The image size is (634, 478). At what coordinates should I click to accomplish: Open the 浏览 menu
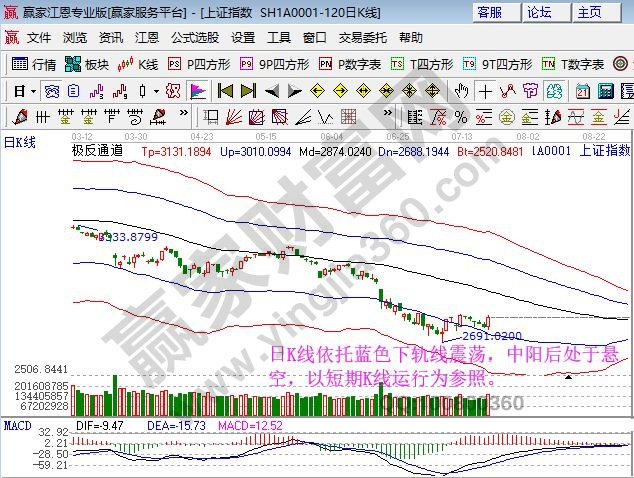click(75, 38)
